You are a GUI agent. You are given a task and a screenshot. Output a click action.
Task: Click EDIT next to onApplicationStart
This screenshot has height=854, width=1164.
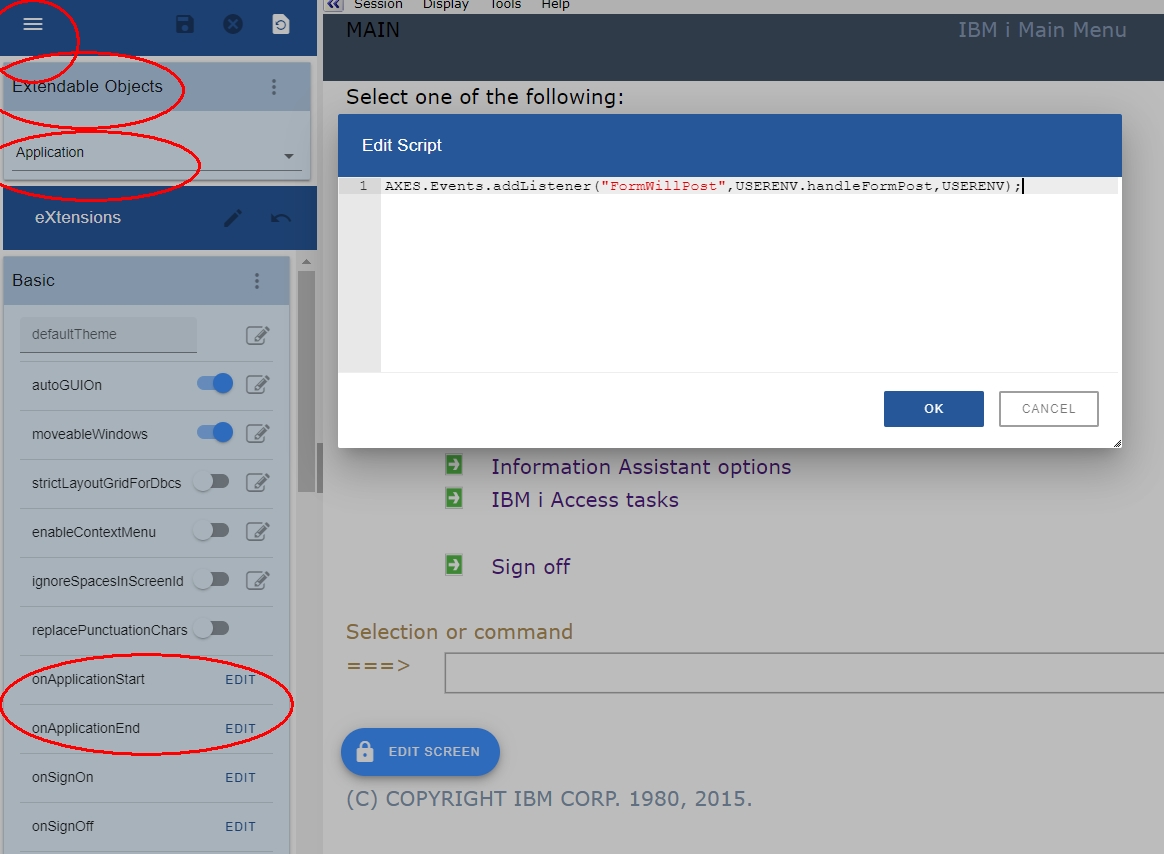tap(240, 680)
